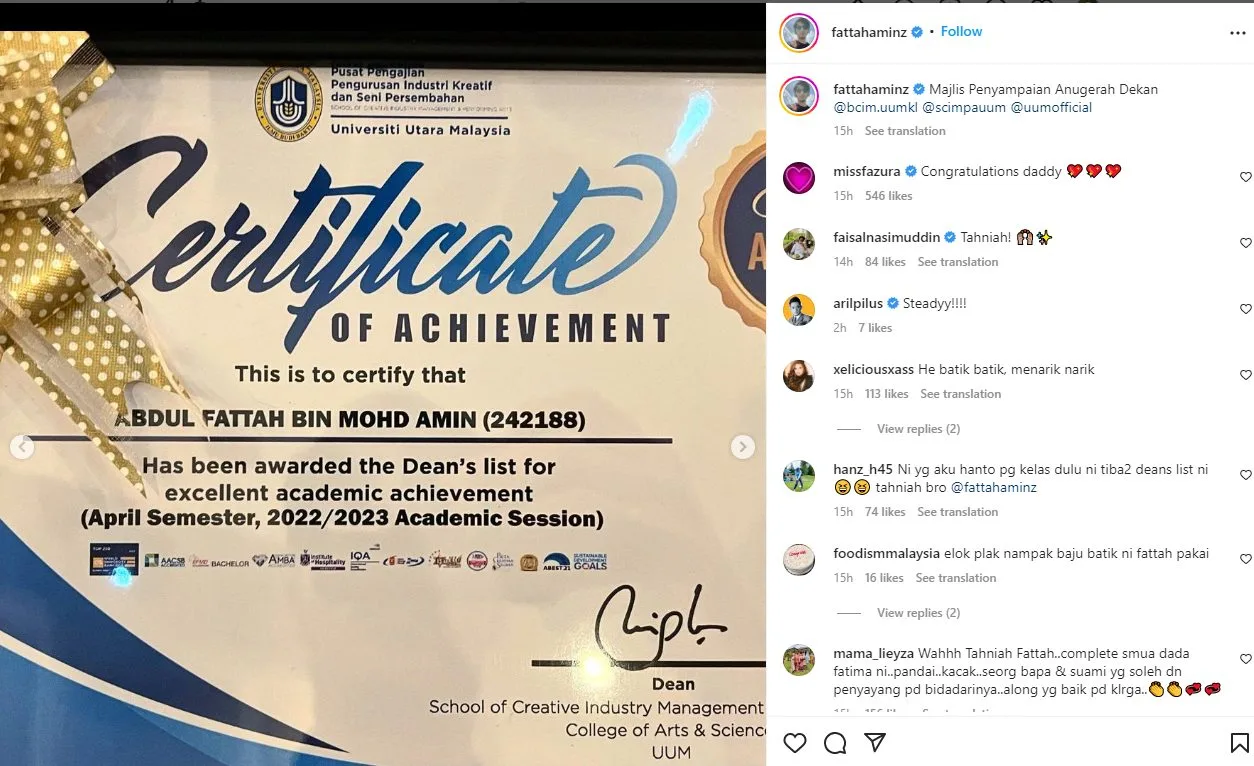Go to the previous photo using left arrow

[x=22, y=447]
